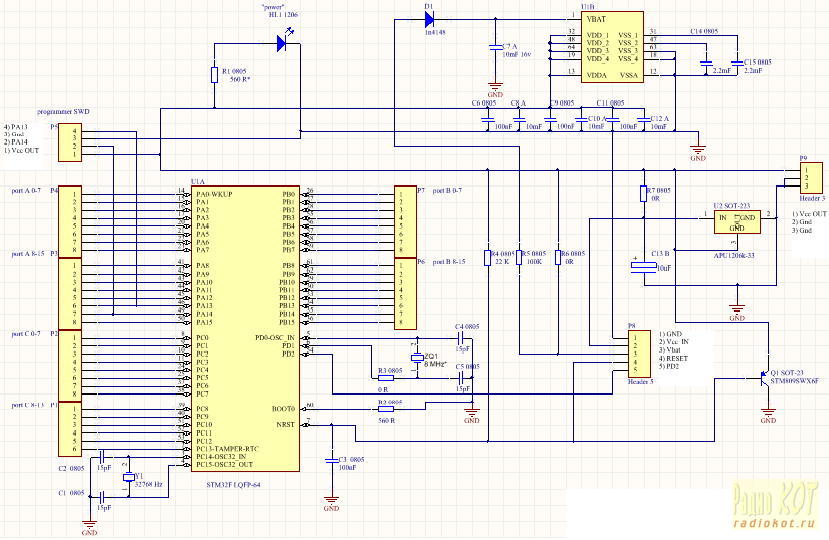Select the P7 port B 0-7 header
Viewport: 829px width, 540px height.
pos(406,221)
